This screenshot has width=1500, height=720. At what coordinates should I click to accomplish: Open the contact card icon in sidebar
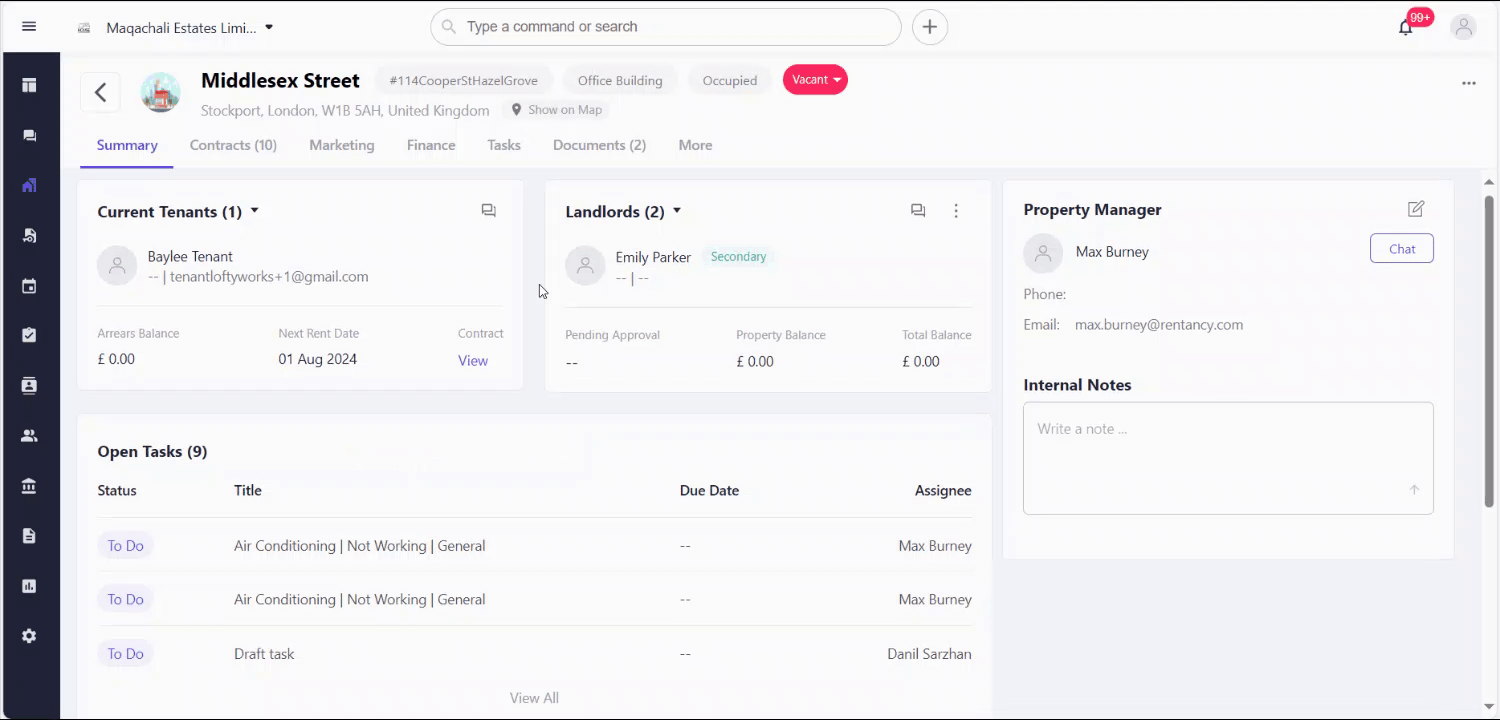[x=29, y=385]
